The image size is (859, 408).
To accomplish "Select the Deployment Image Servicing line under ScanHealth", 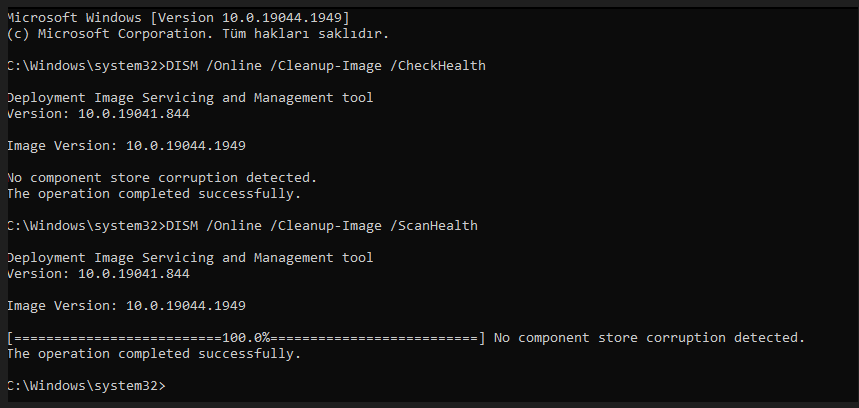I will tap(189, 257).
